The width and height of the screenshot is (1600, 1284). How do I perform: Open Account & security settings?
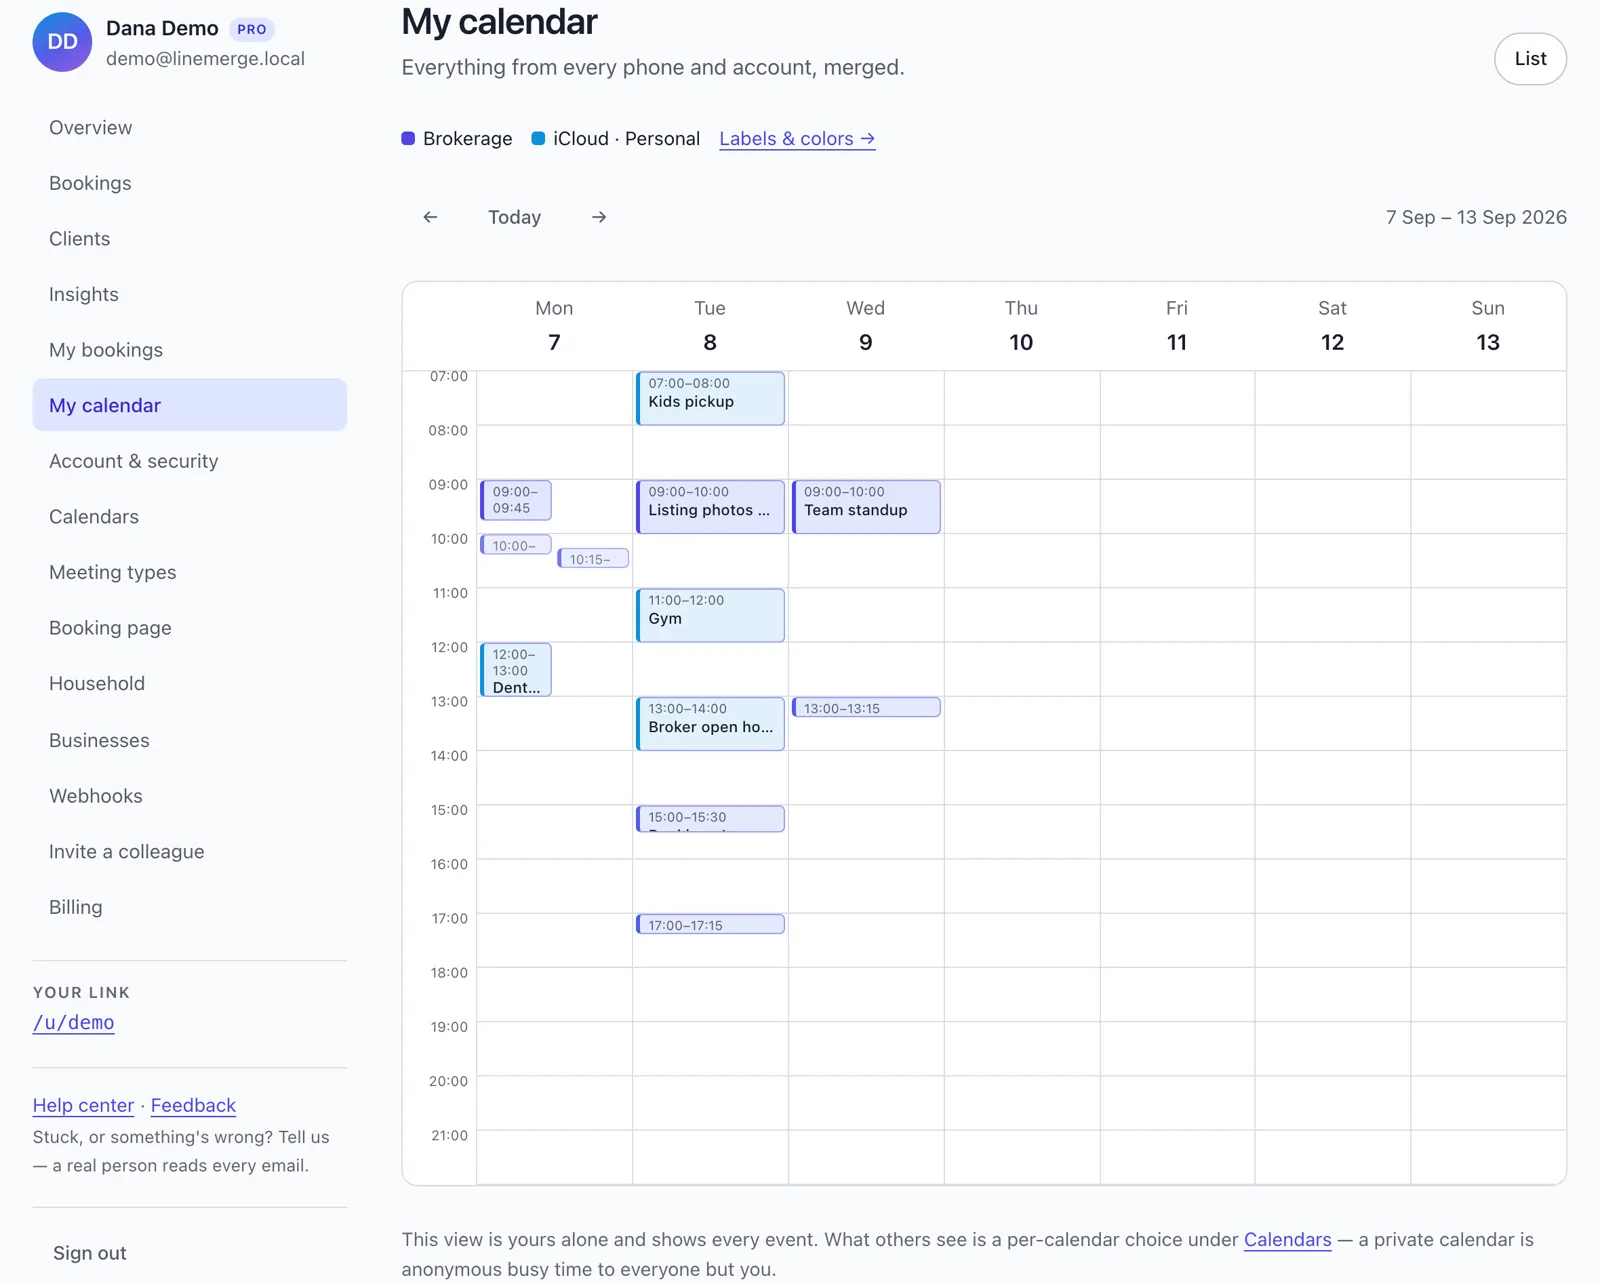point(190,461)
